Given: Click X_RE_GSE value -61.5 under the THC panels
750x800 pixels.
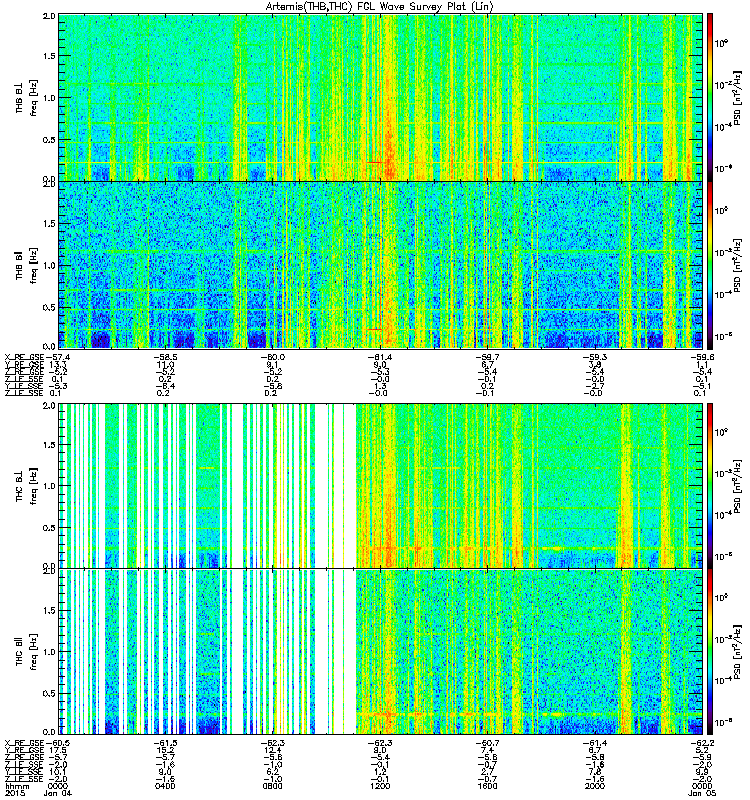Looking at the screenshot, I should pos(165,743).
